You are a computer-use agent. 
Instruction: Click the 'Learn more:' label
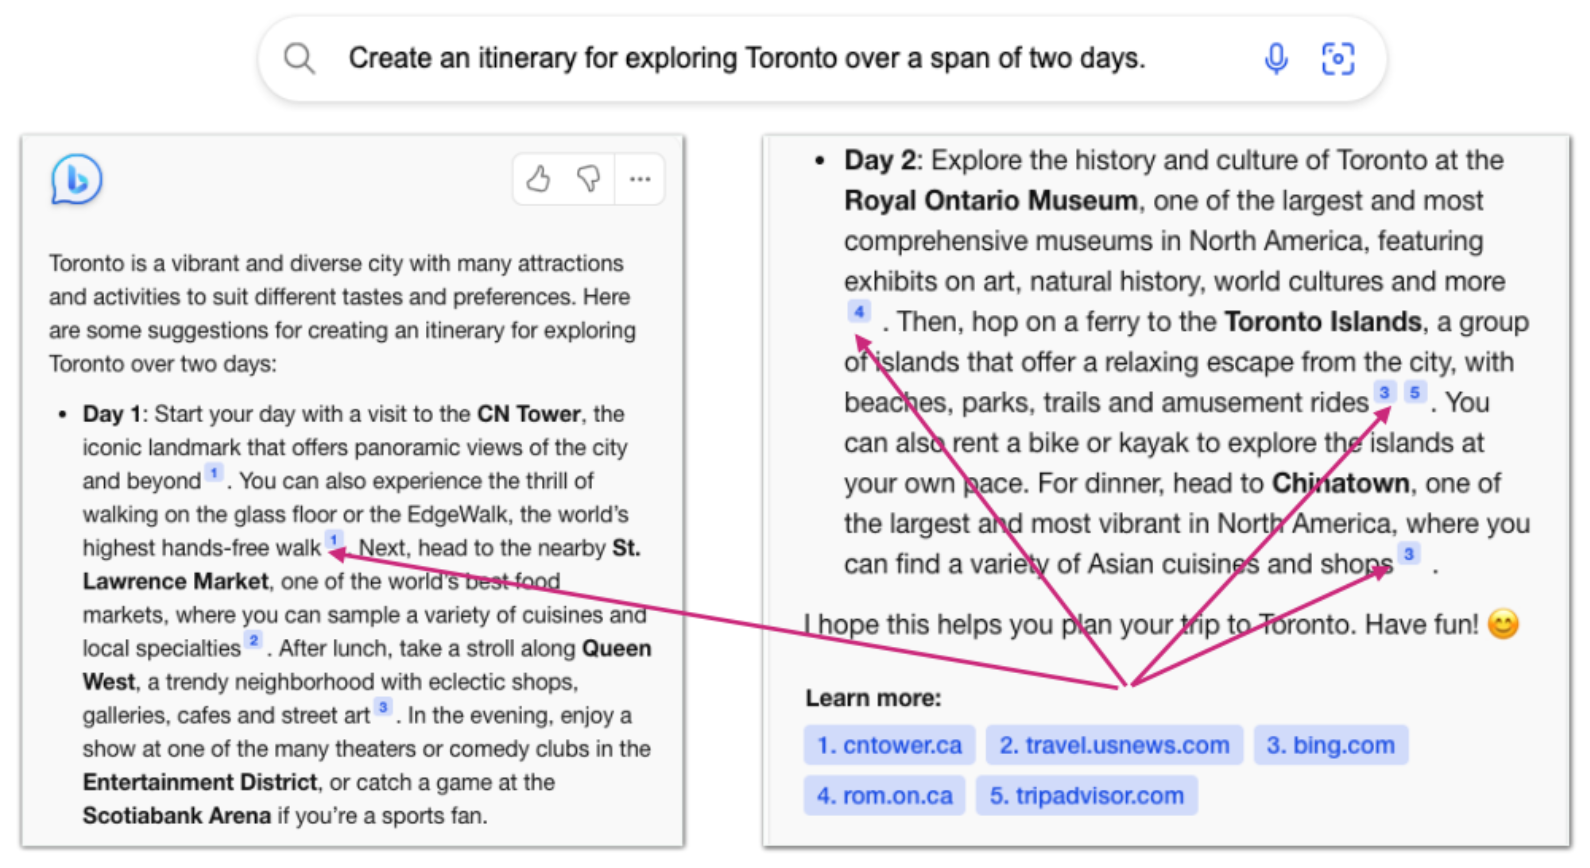click(x=873, y=698)
